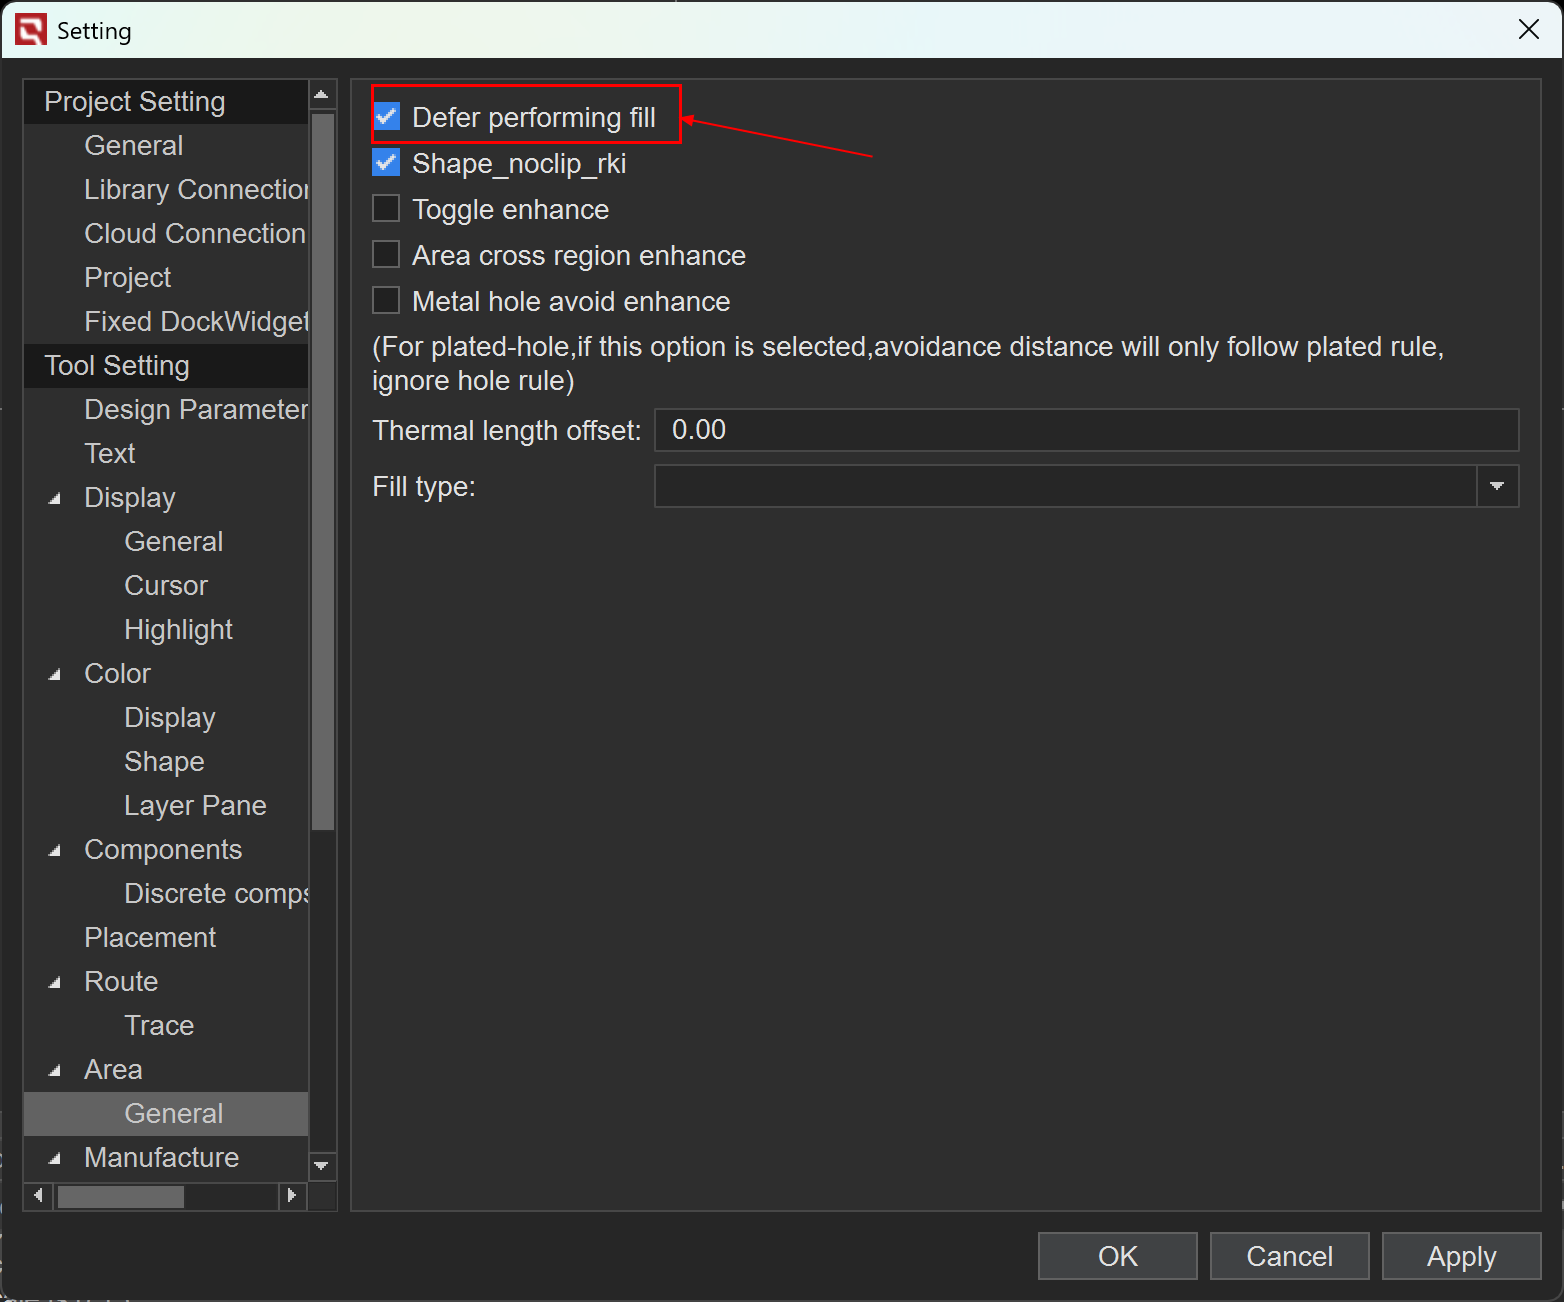Select Design Parameter in Tool Setting
Viewport: 1564px width, 1302px height.
pos(195,410)
